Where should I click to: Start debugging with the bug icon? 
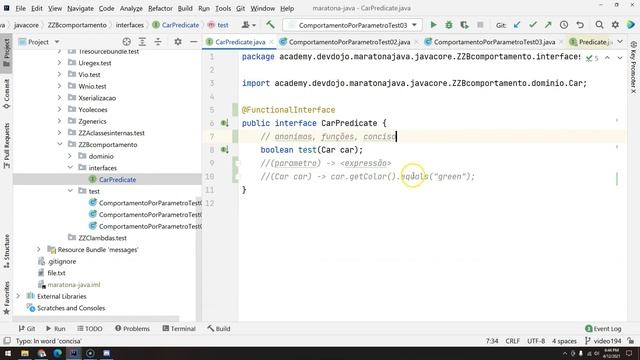[x=449, y=25]
